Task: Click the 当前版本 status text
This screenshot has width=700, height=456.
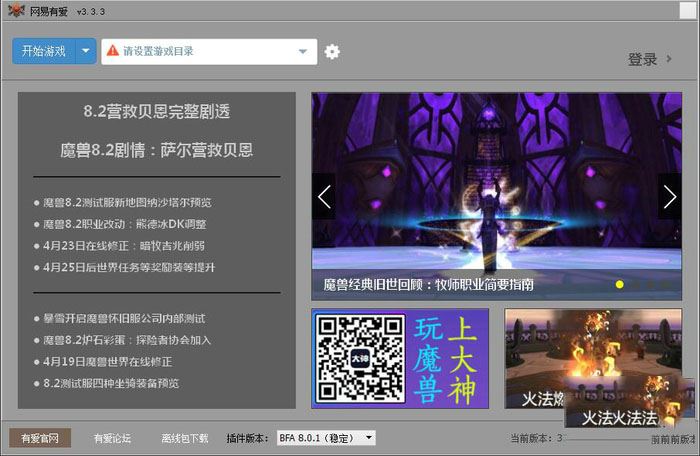Action: click(x=536, y=438)
